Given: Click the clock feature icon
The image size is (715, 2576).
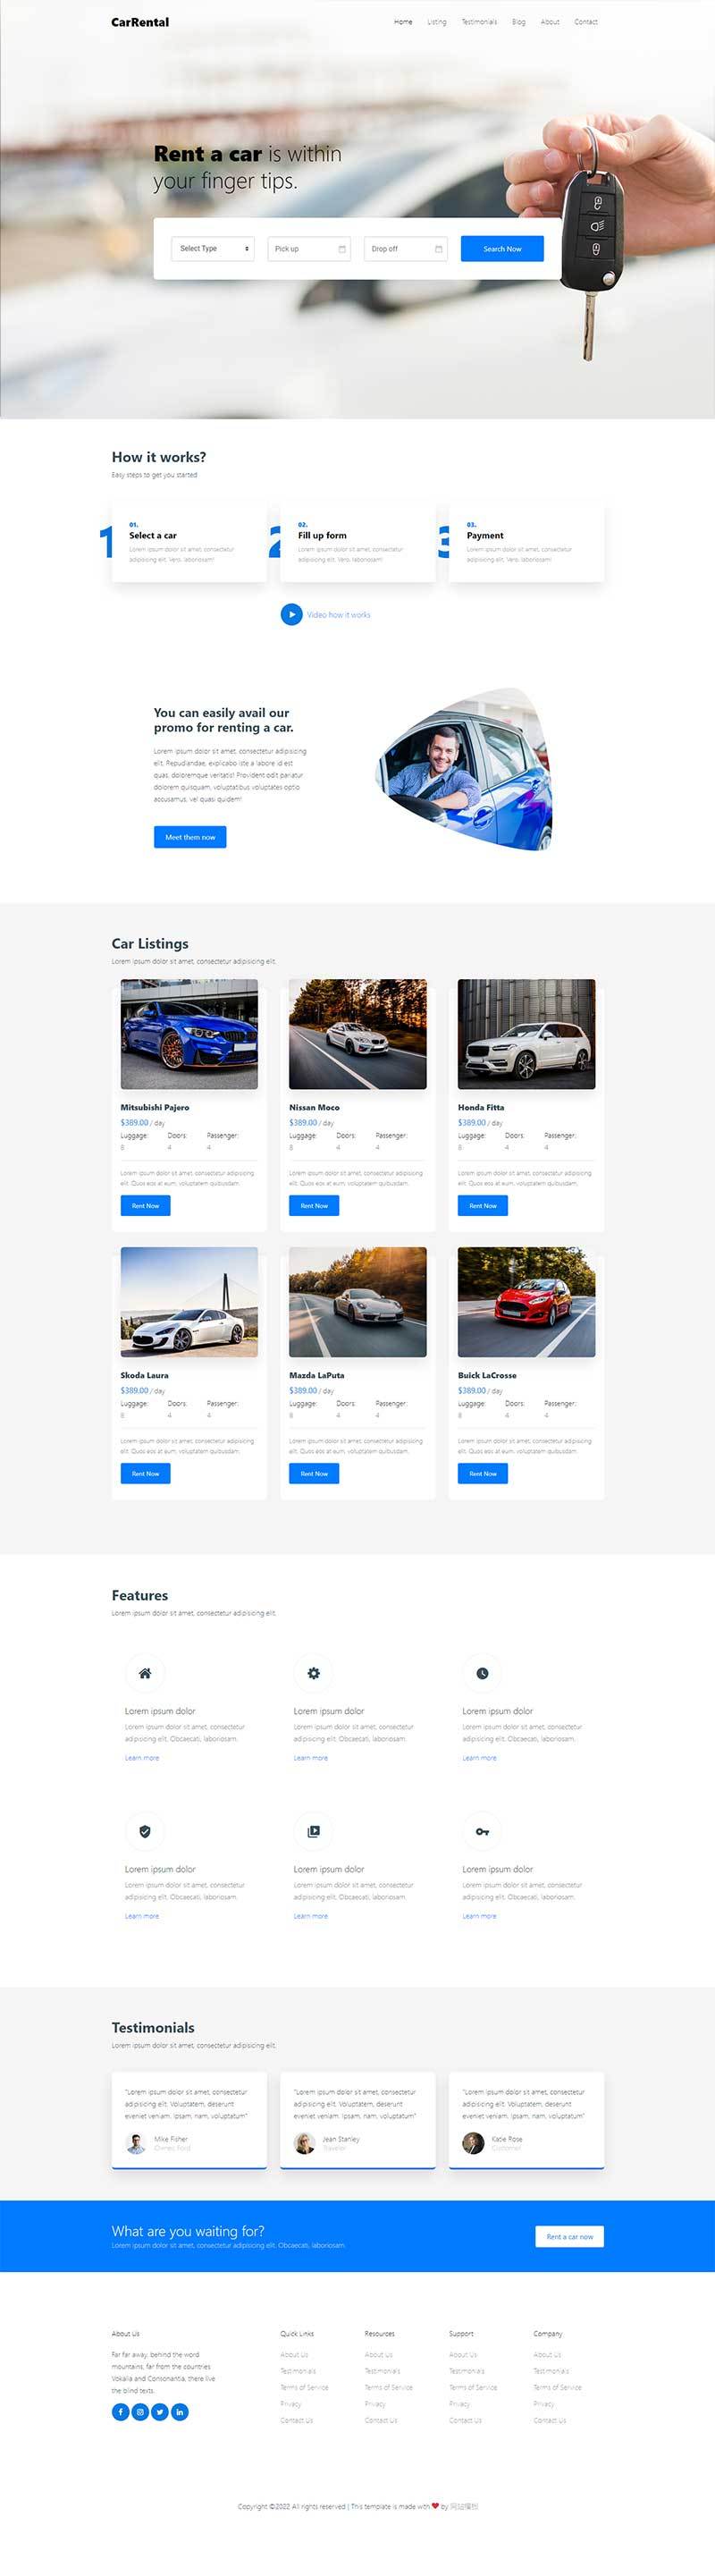Looking at the screenshot, I should point(482,1673).
